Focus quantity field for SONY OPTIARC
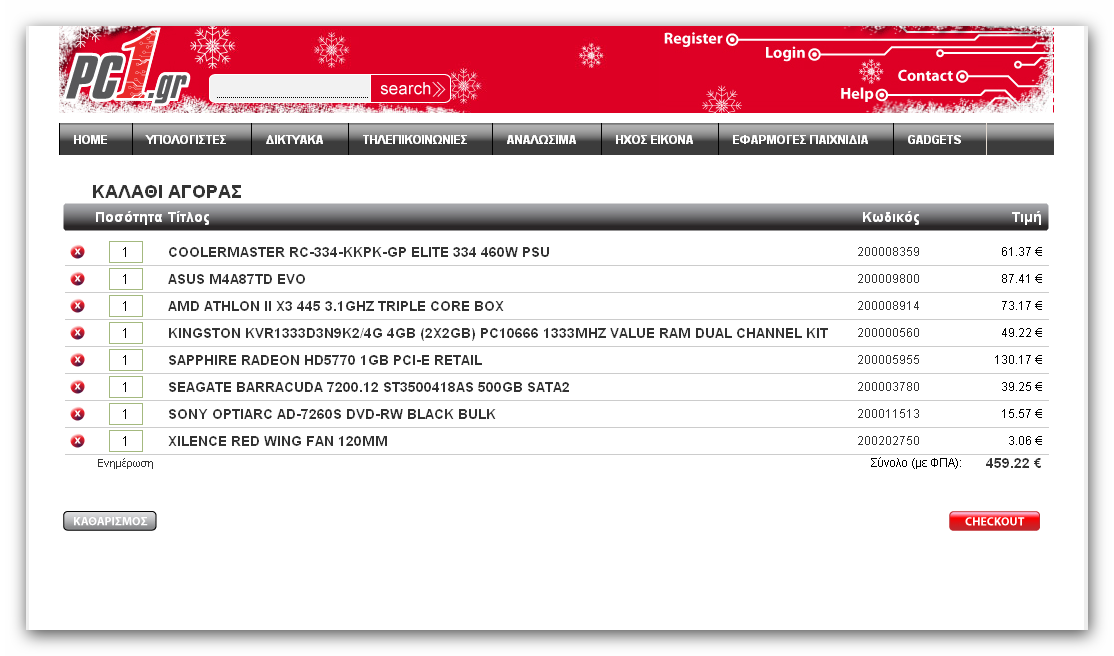 pyautogui.click(x=126, y=414)
